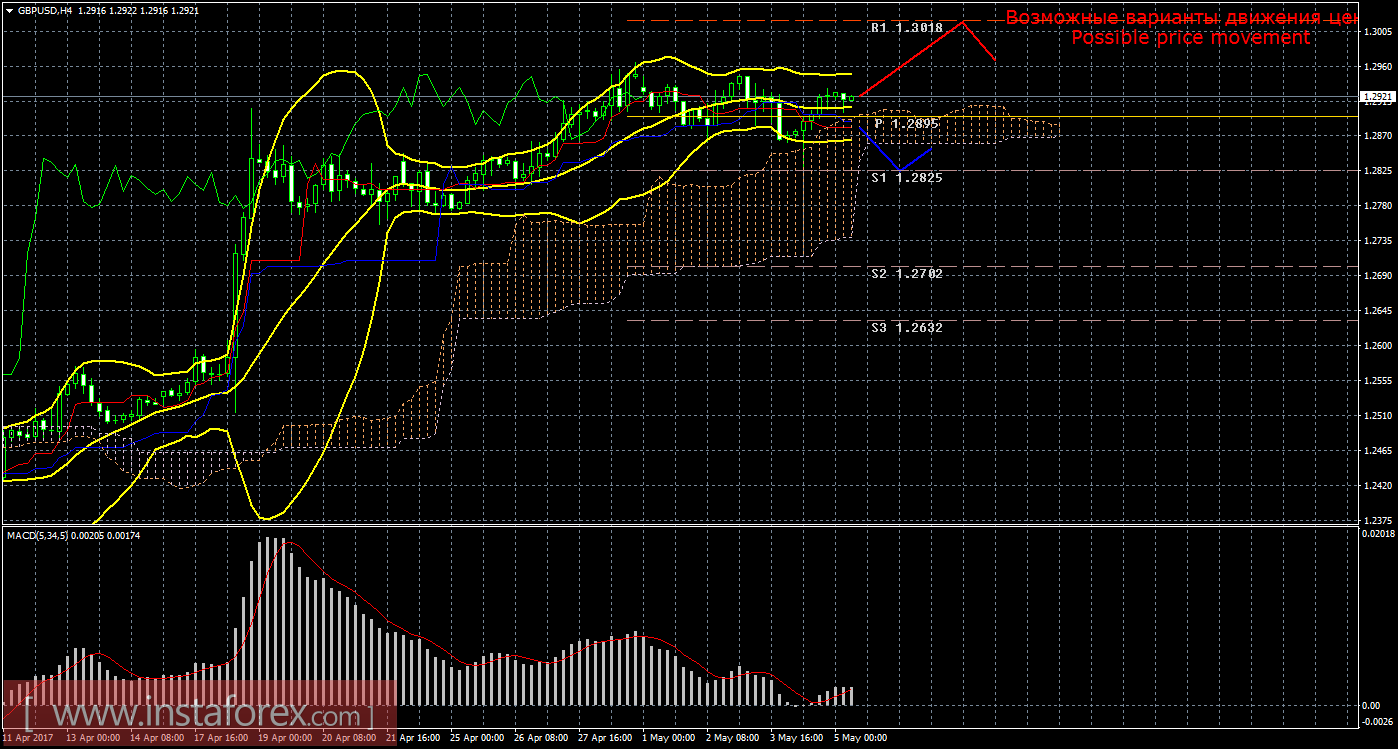Click the 1.3005 price scale value

(1377, 32)
